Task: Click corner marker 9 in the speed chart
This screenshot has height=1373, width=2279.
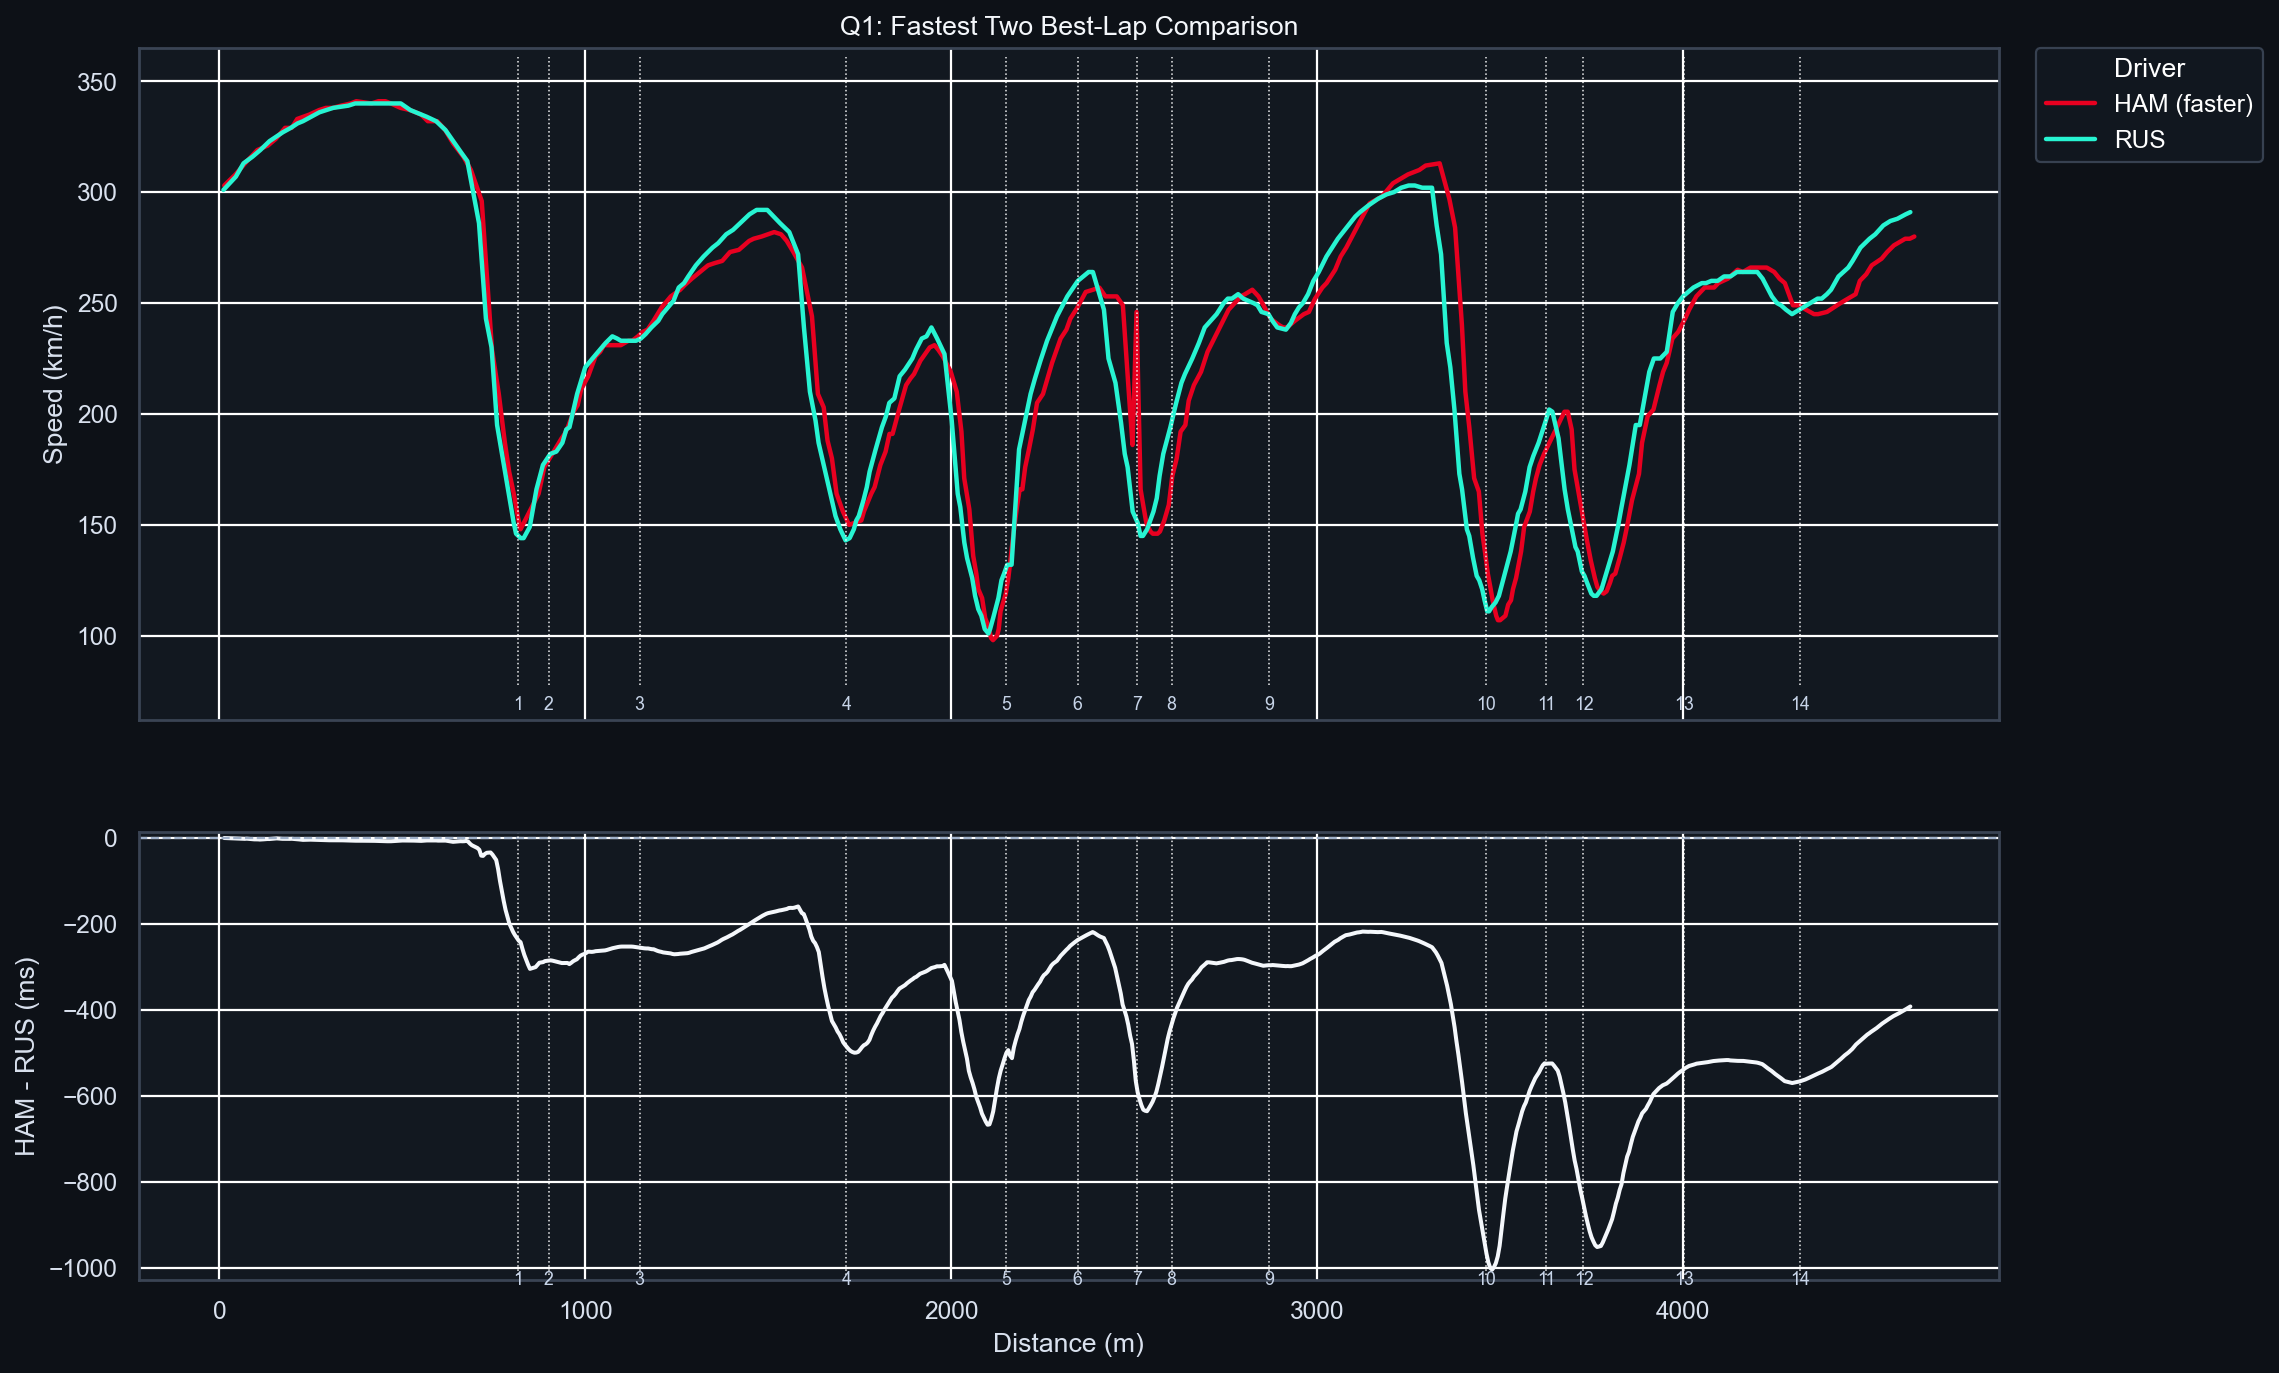Action: pos(1270,704)
